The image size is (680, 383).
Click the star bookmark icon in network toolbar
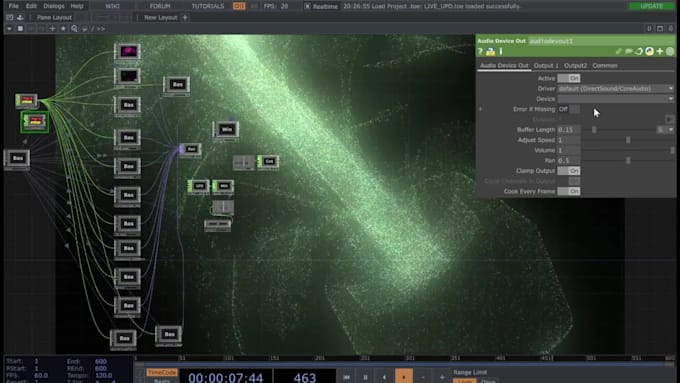[63, 29]
